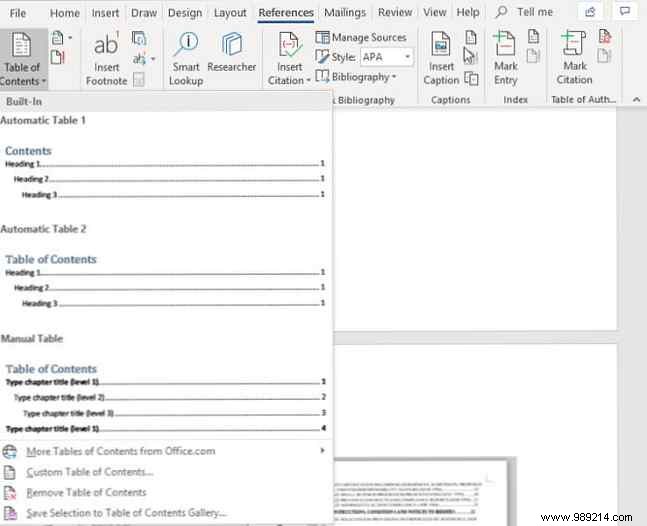
Task: Click the Tell me search box
Action: pos(525,12)
